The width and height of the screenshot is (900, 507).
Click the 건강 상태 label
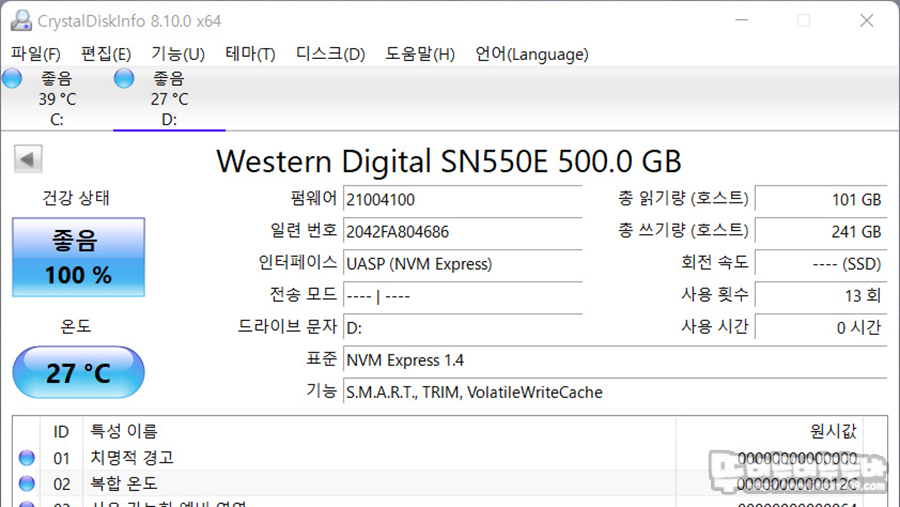pos(76,198)
